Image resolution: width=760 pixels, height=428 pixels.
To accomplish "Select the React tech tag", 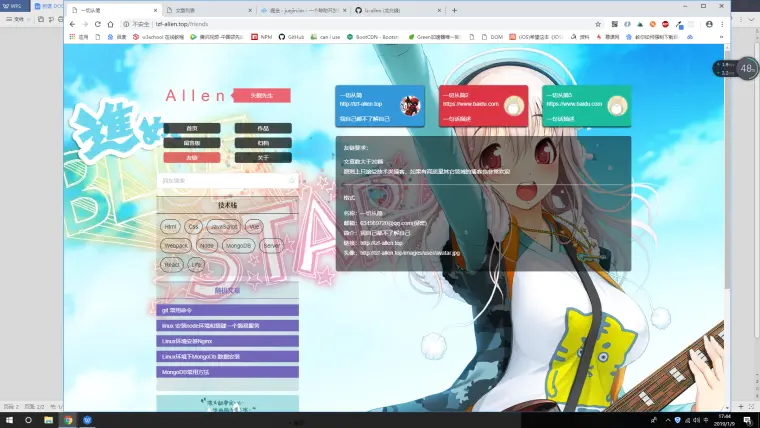I will (172, 265).
